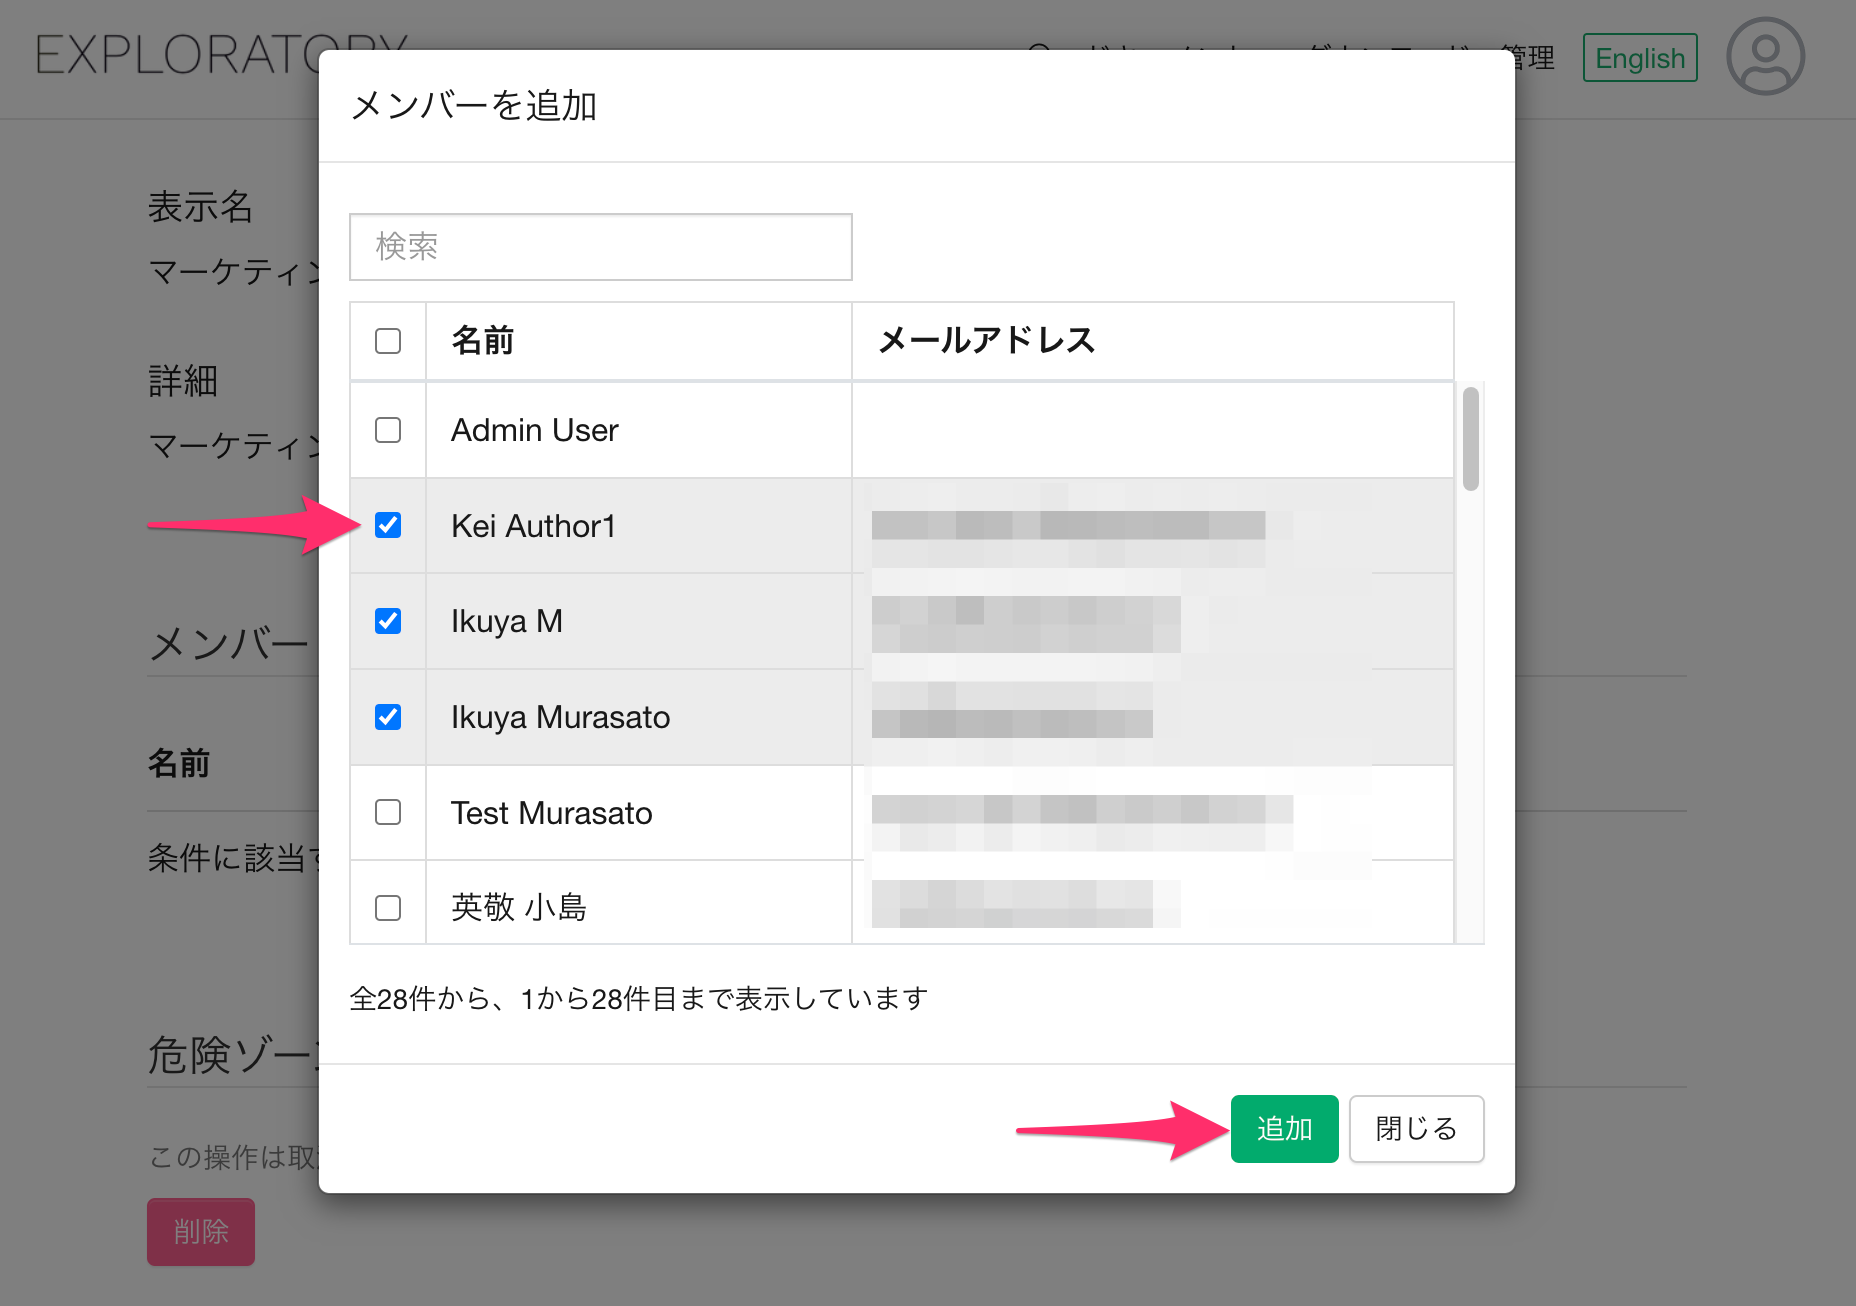Deselect the Ikuya M checkbox

tap(388, 621)
